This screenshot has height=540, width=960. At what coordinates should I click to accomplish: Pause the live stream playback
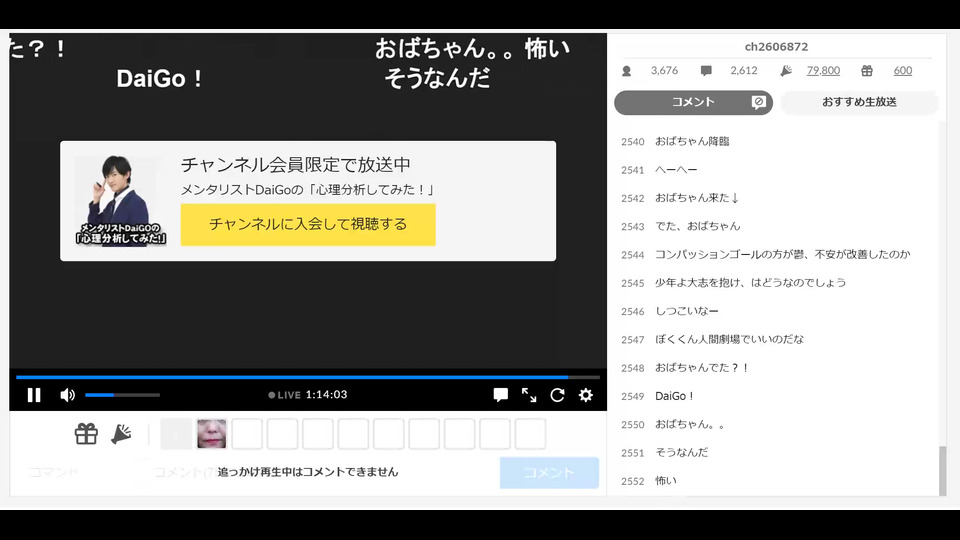[34, 395]
